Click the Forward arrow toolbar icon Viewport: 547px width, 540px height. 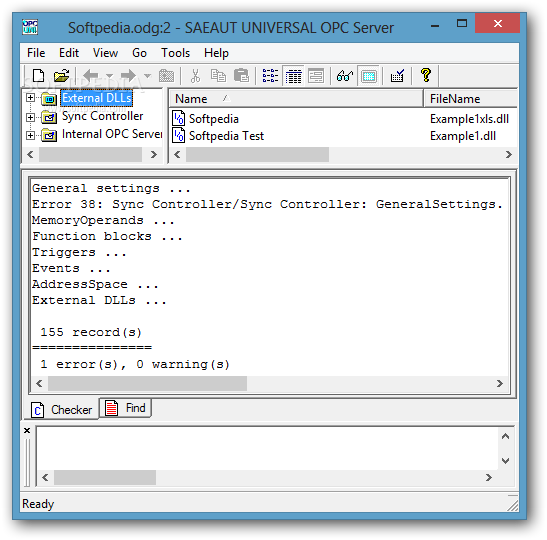pos(129,75)
